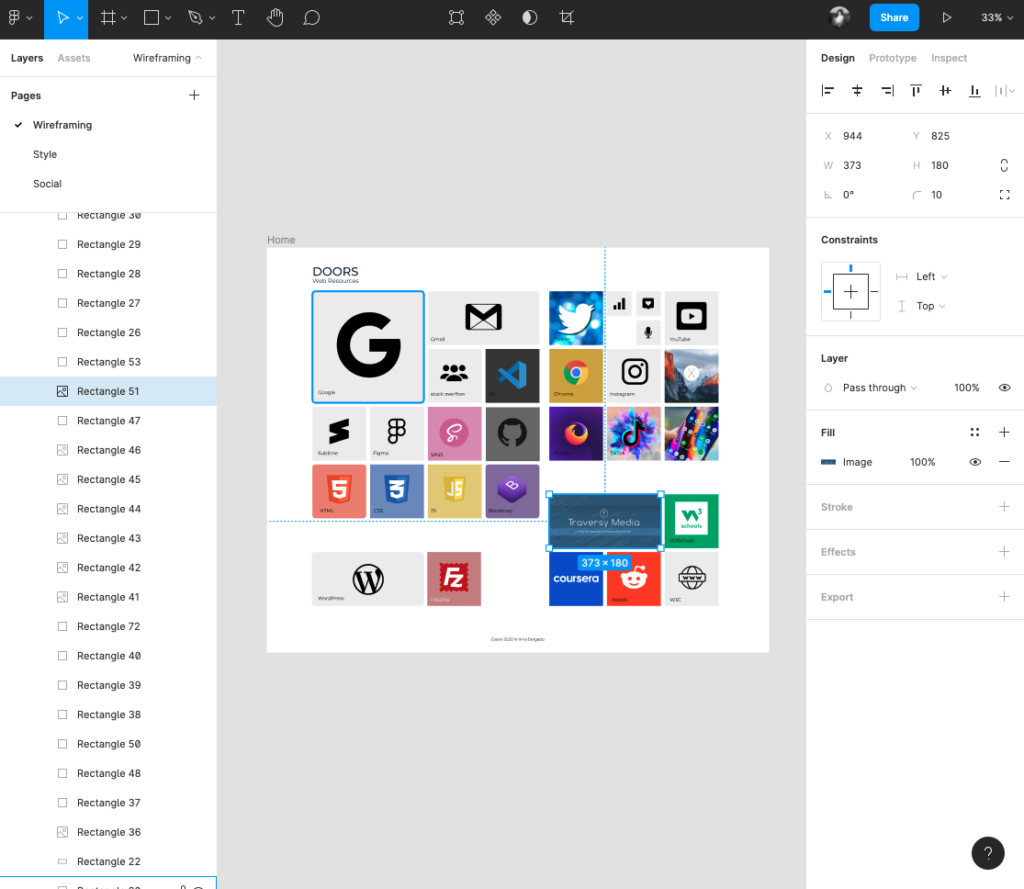1024x889 pixels.
Task: Select the Rectangle 46 layer
Action: coord(108,450)
